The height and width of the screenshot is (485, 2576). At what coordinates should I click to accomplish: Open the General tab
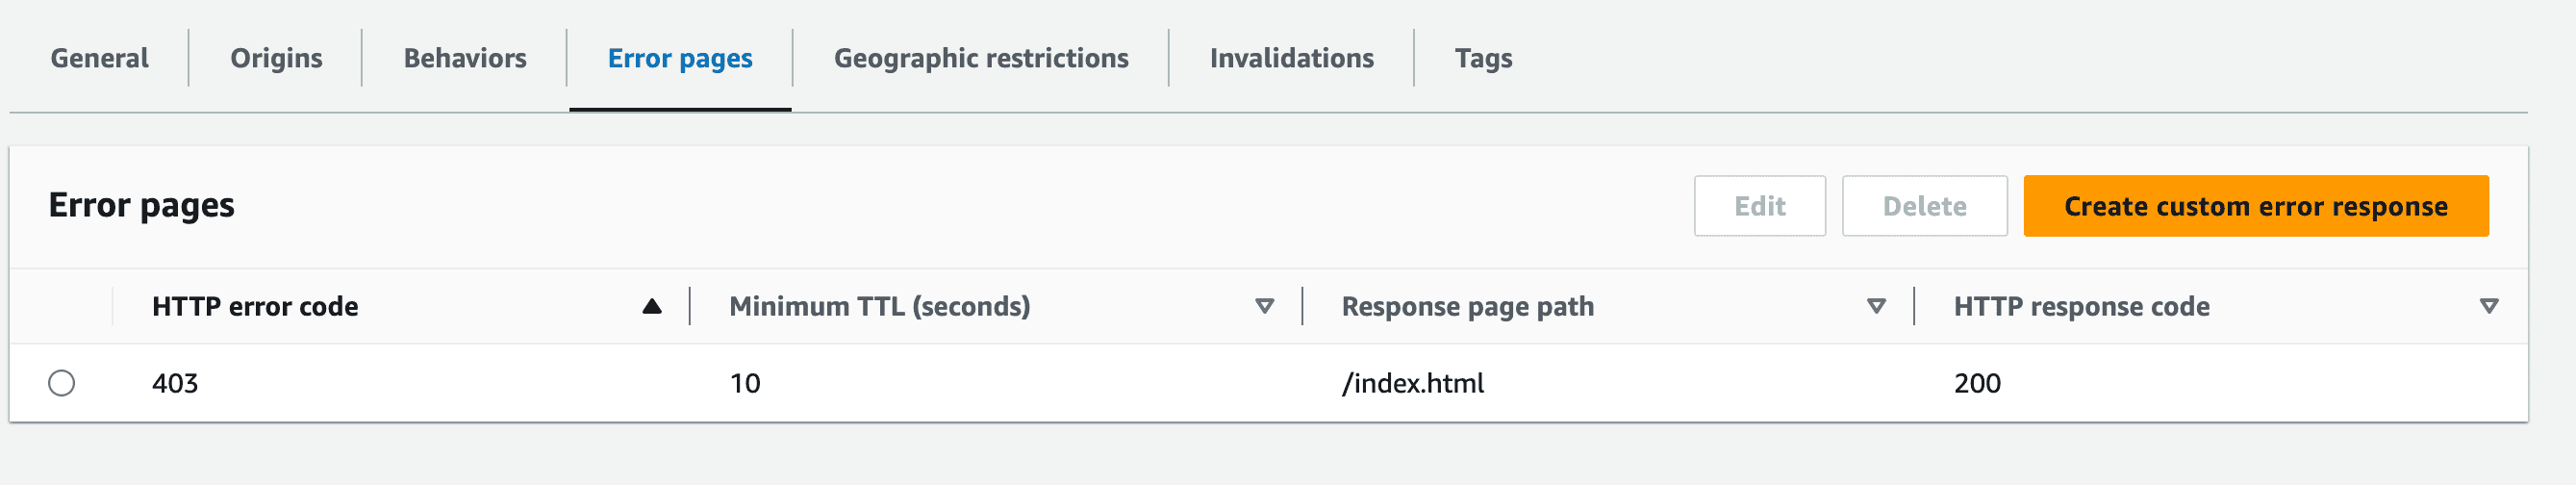point(99,58)
